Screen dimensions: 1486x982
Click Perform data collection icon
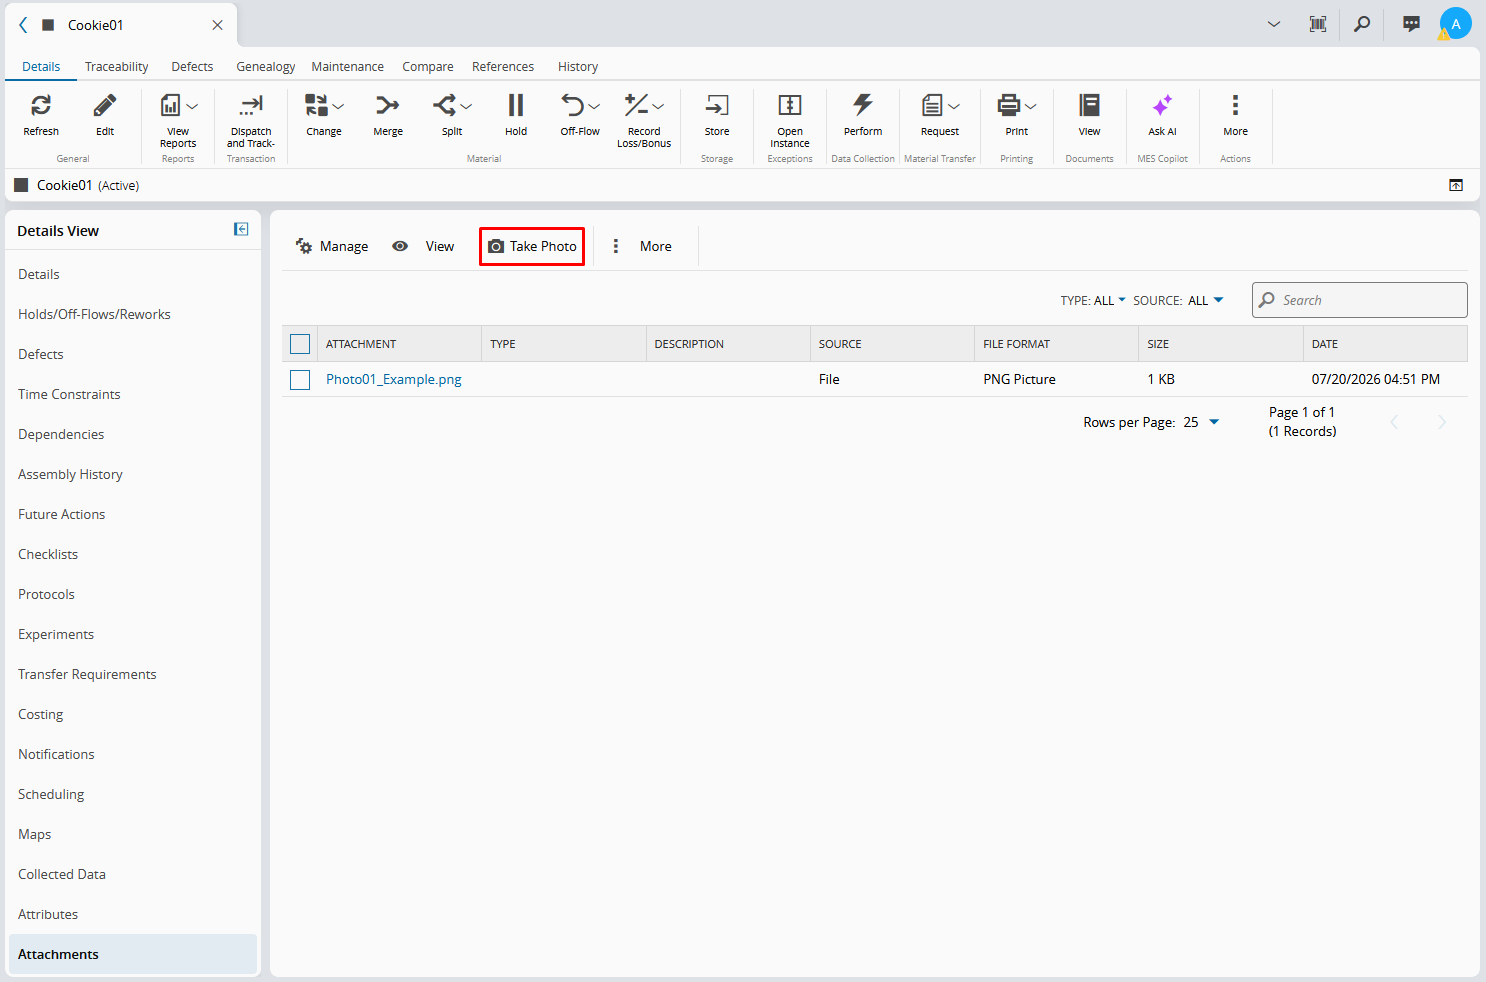tap(863, 105)
